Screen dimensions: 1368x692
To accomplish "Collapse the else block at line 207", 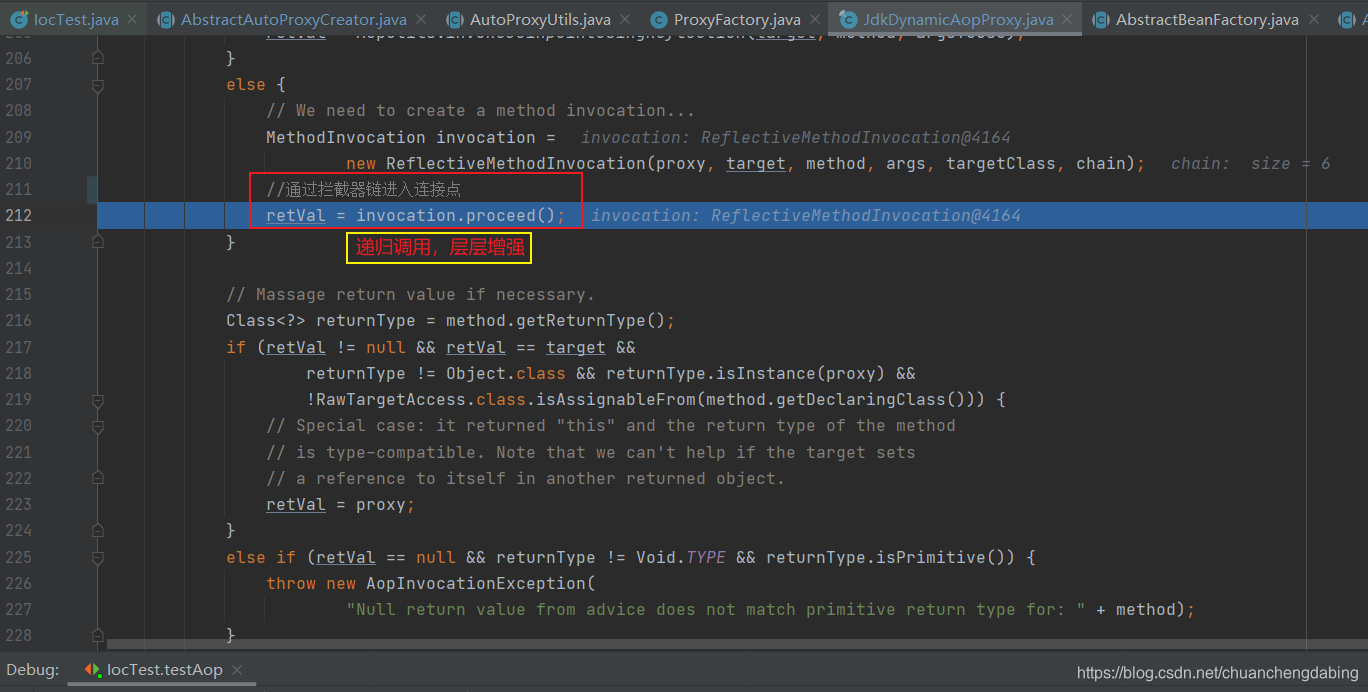I will pos(97,85).
